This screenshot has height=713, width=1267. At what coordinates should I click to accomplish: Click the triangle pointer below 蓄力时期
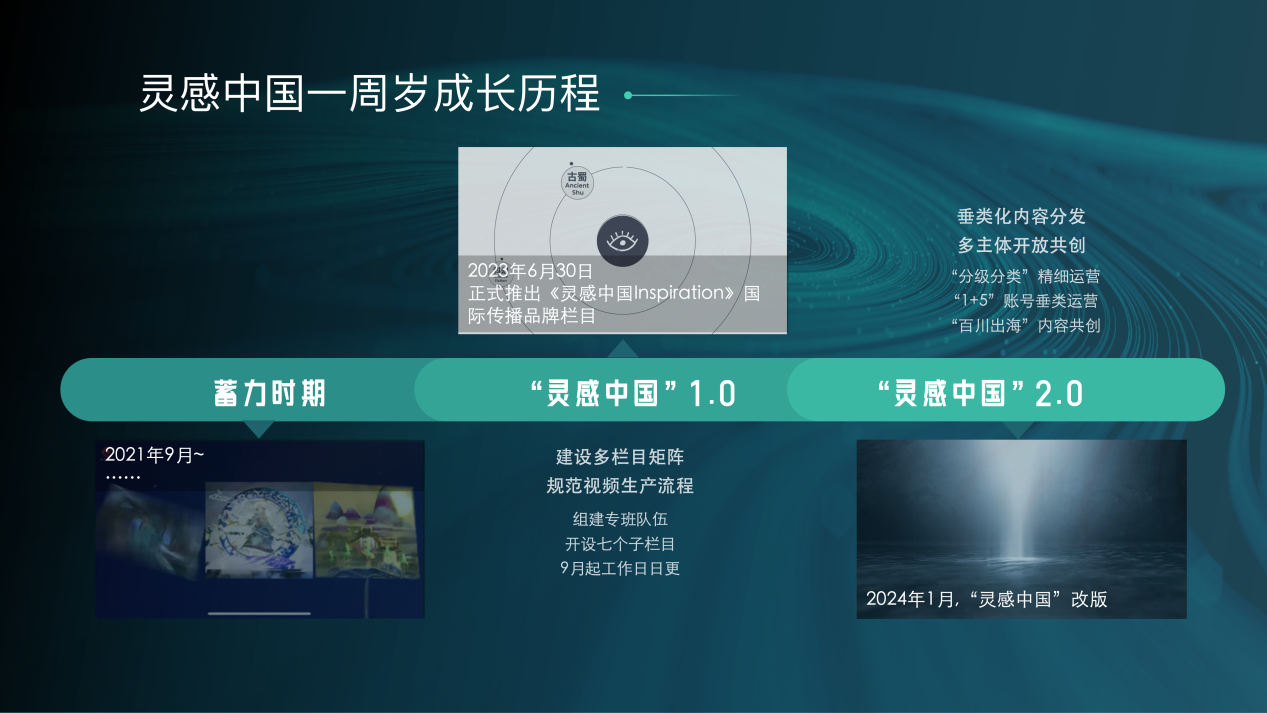coord(259,429)
